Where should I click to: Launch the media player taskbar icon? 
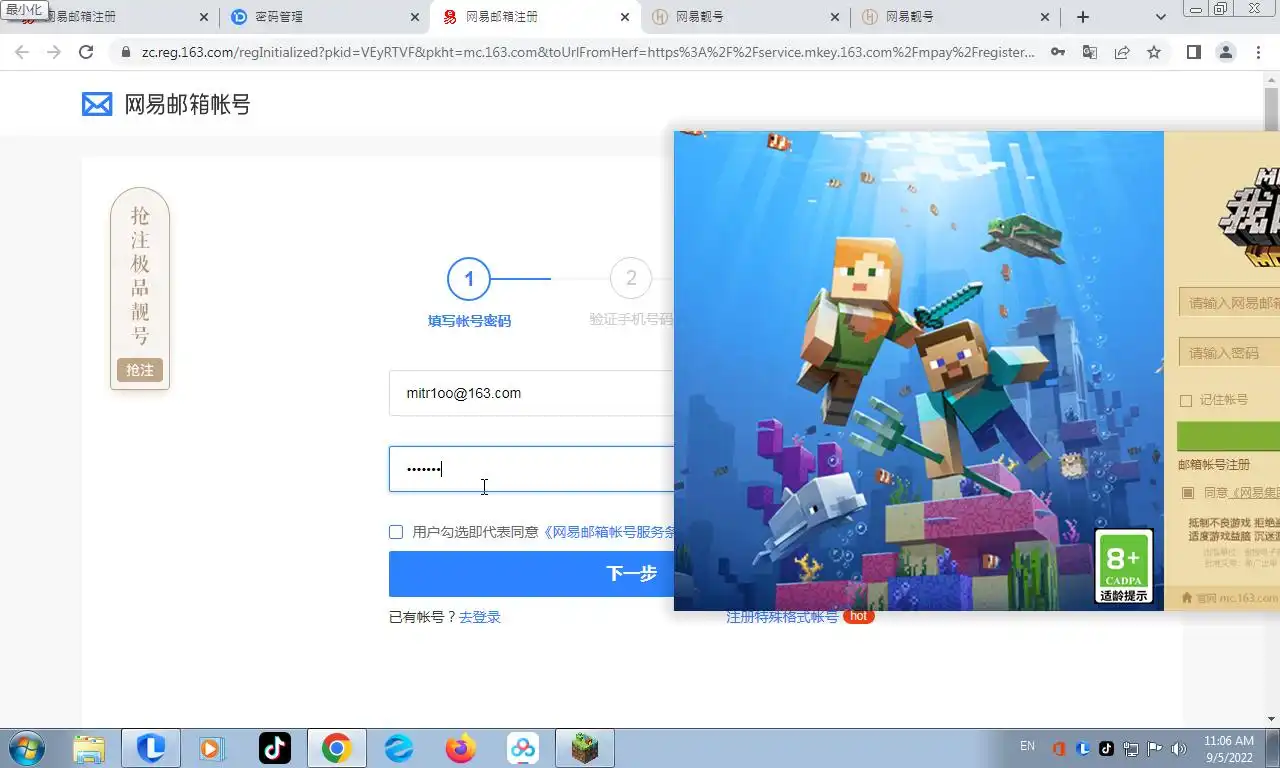[211, 748]
